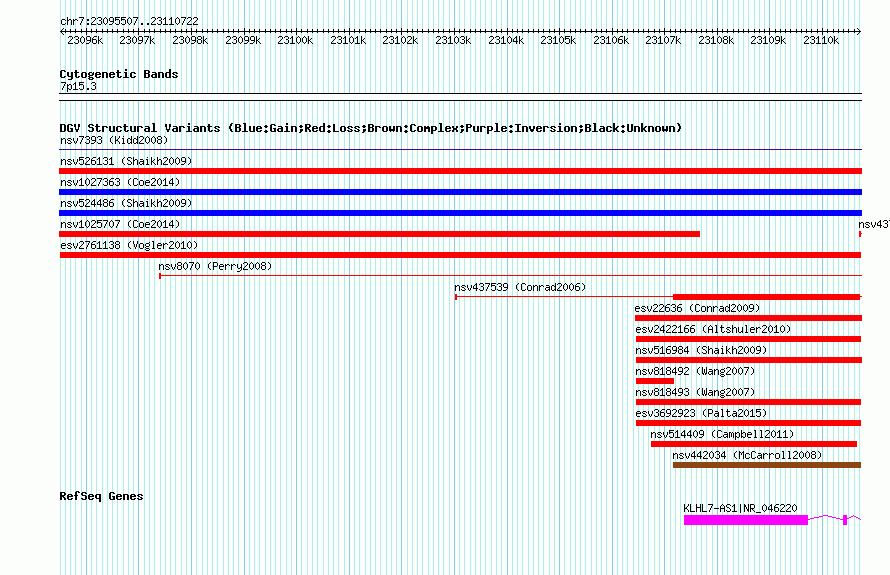Open the esv22636 (Conrad2009) label

pos(697,308)
